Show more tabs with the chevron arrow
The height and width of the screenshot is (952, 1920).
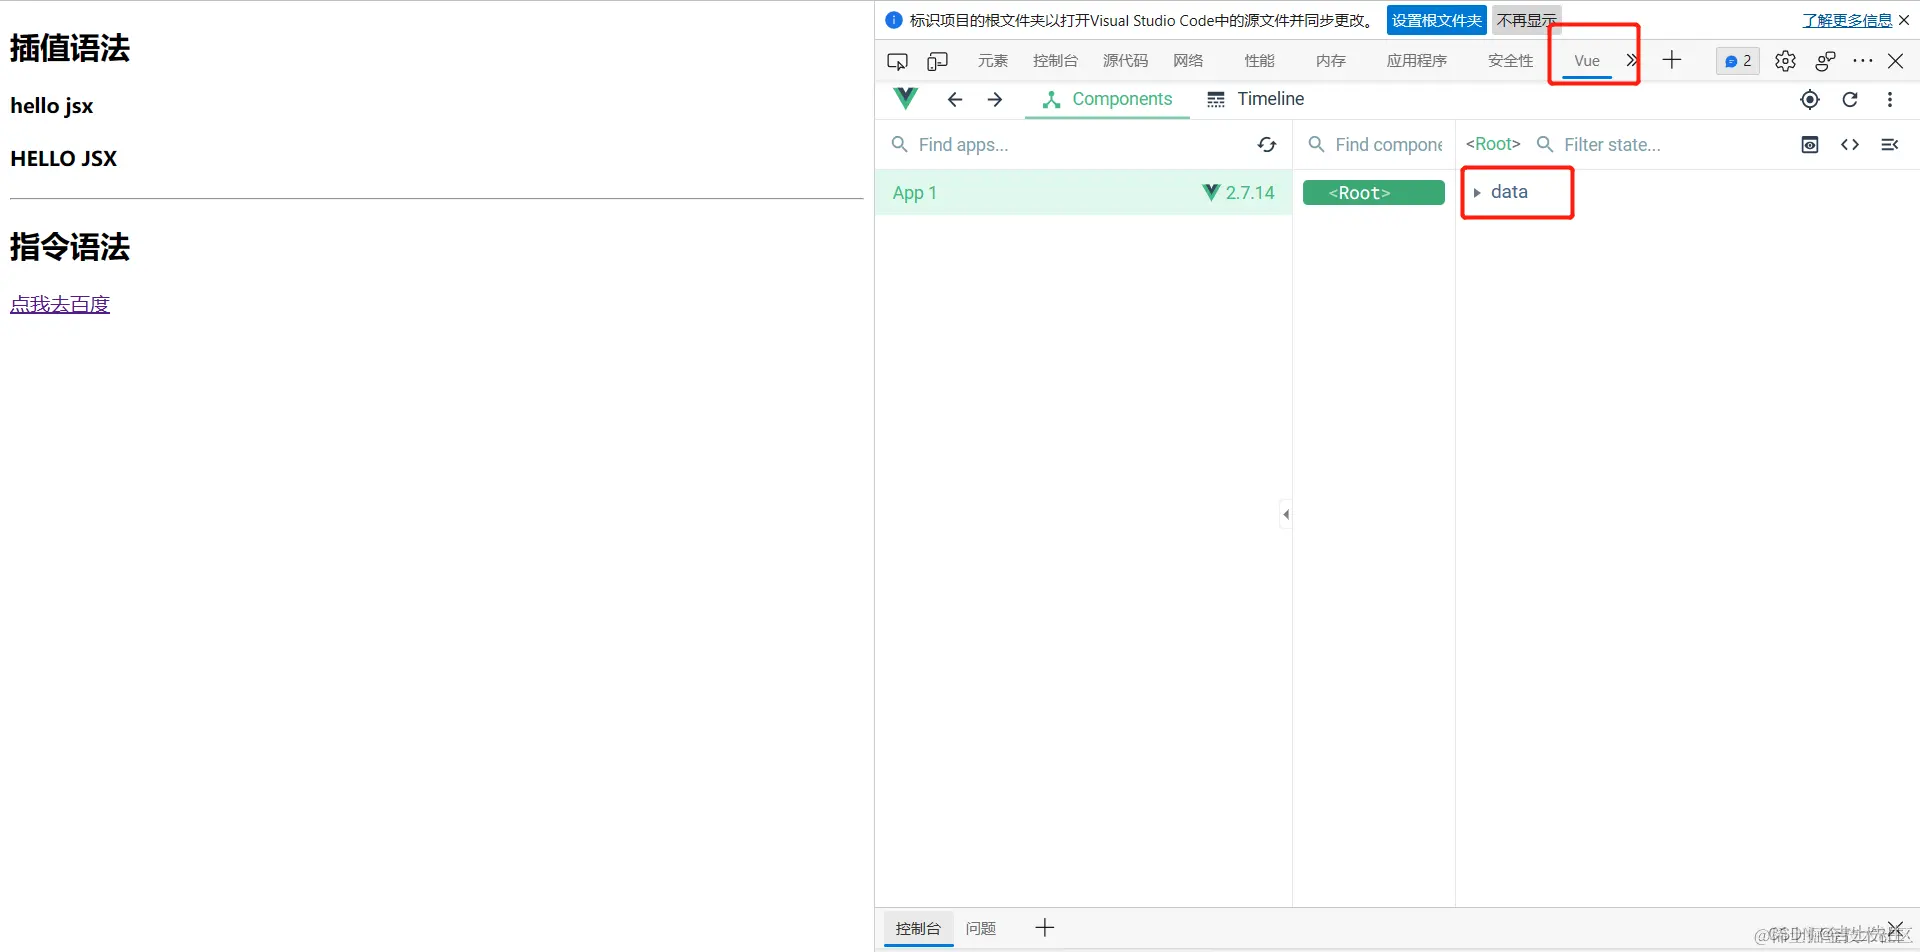[1631, 61]
